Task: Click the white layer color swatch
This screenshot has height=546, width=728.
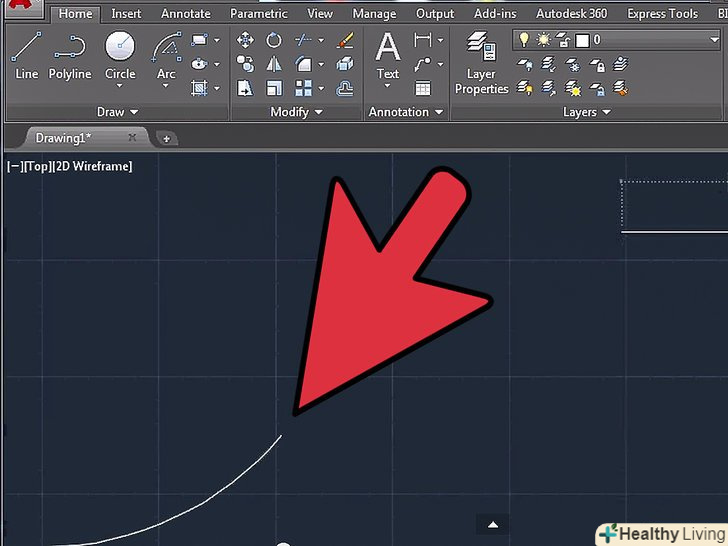Action: pos(581,40)
